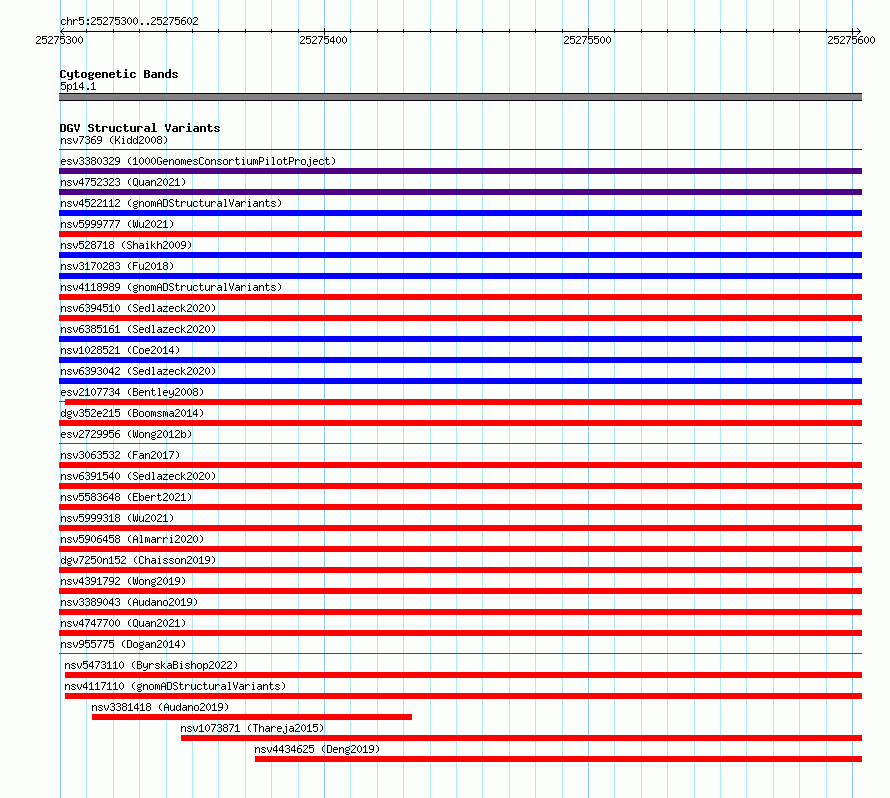Open variant dgv352e215 (Boomsma2014)
Image resolution: width=890 pixels, height=798 pixels.
(x=132, y=413)
